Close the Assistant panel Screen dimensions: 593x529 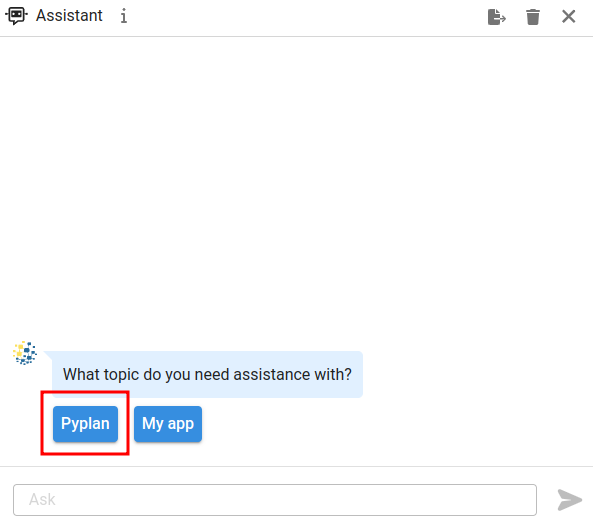[568, 17]
